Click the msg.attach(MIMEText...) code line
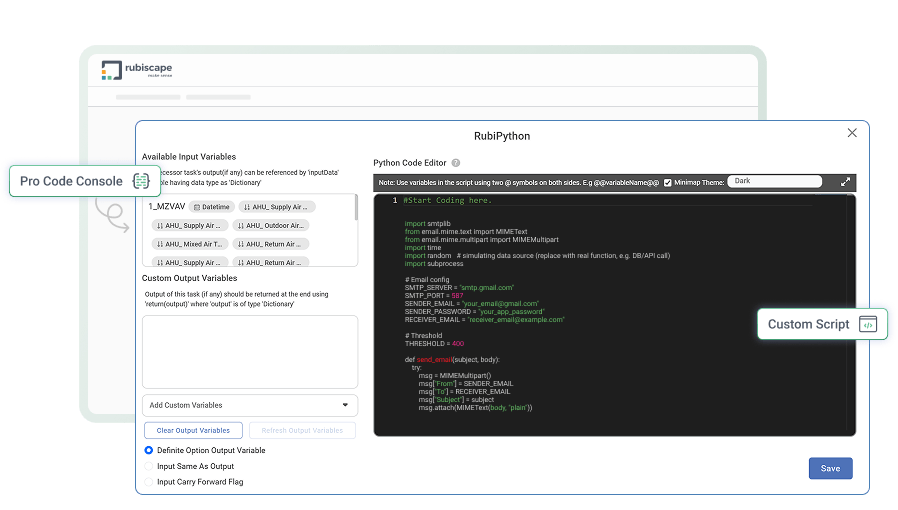Image resolution: width=898 pixels, height=510 pixels. pyautogui.click(x=475, y=408)
